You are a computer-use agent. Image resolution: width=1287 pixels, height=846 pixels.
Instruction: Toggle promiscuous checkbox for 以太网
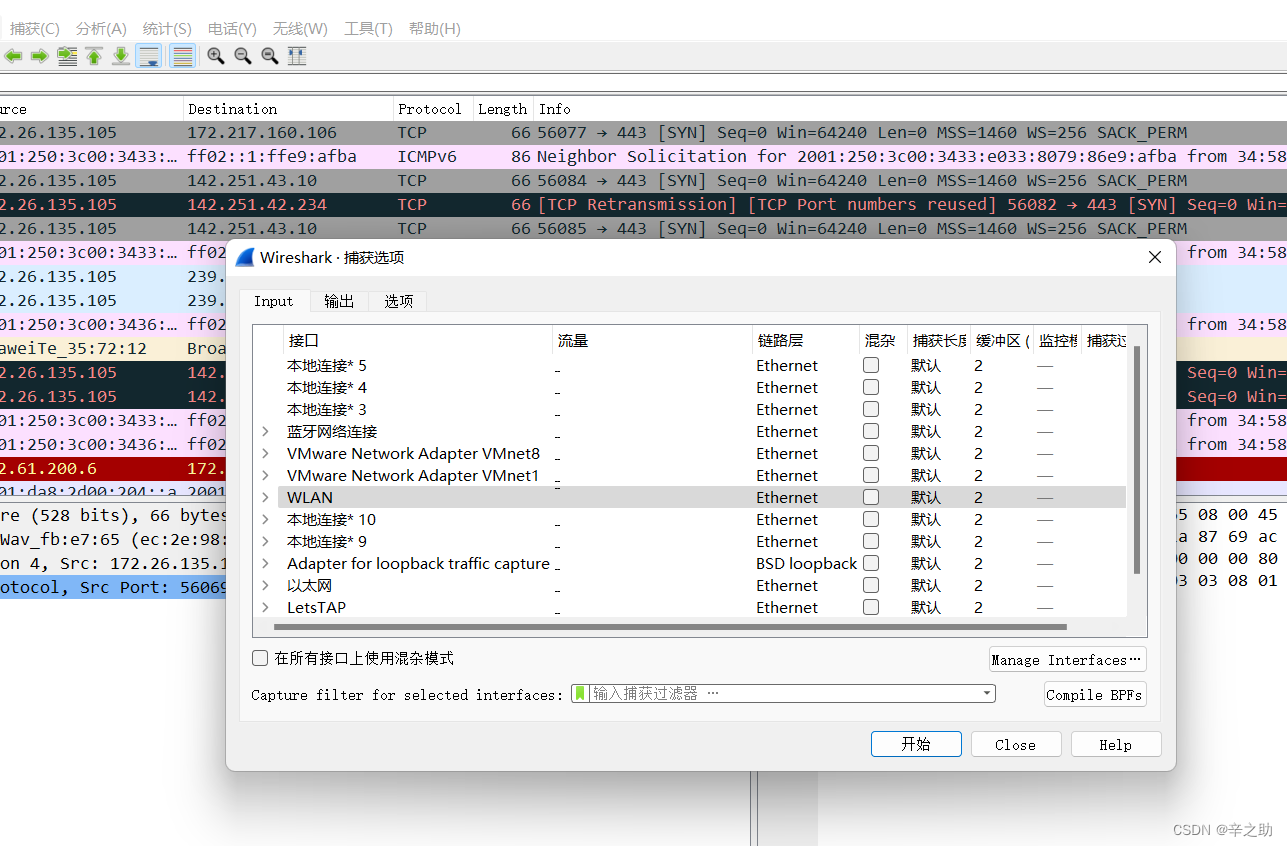[x=871, y=585]
